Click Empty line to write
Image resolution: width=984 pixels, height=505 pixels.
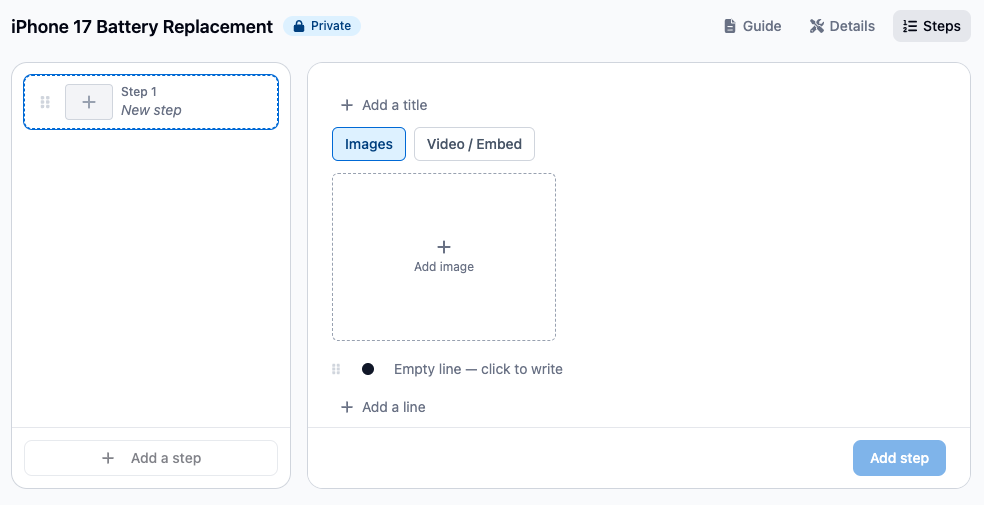(x=478, y=369)
